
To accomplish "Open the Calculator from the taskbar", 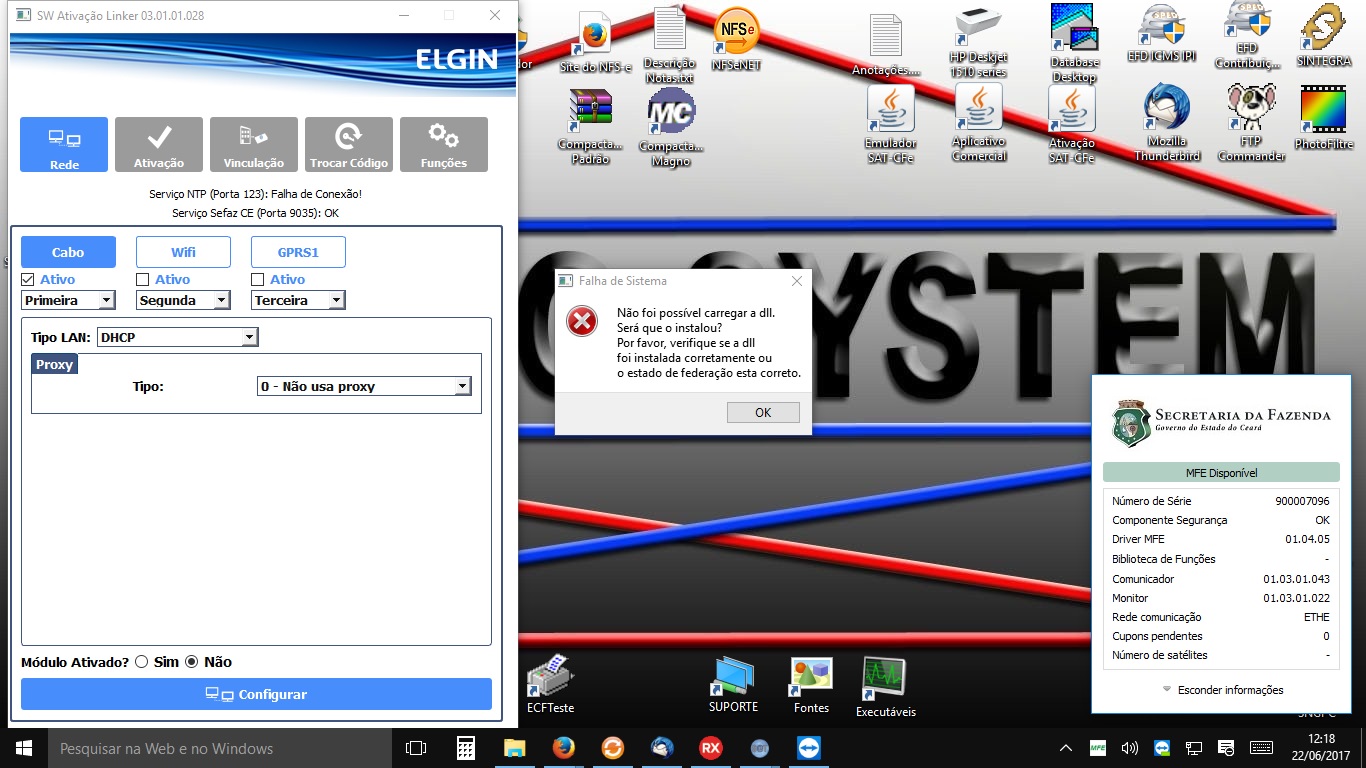I will tap(465, 748).
